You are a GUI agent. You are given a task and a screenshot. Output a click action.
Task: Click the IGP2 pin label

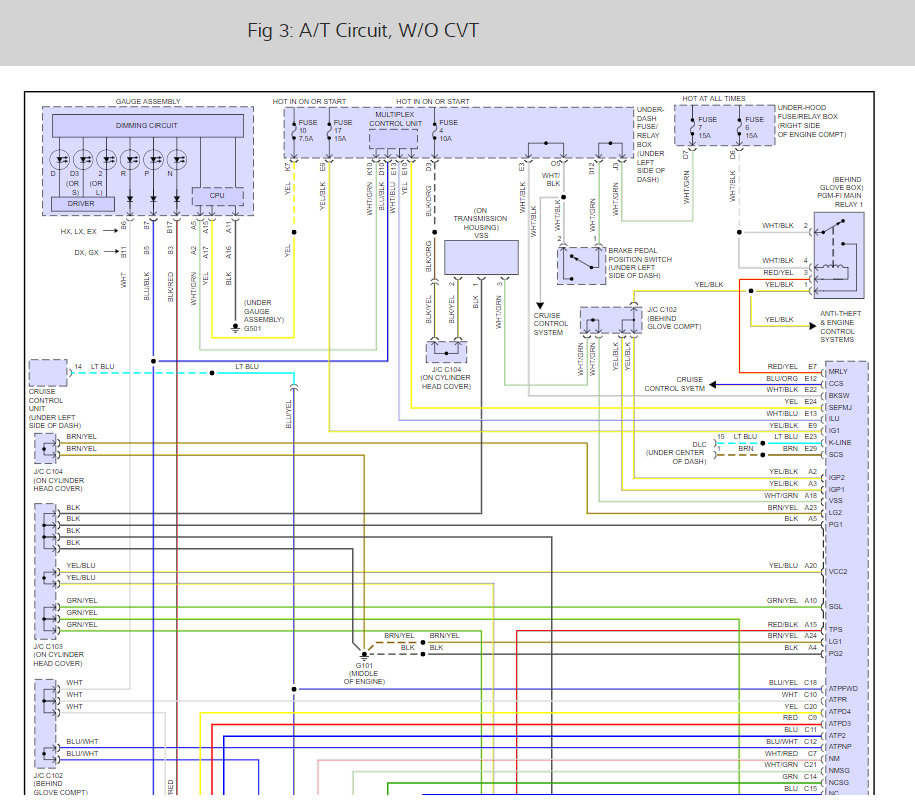[x=836, y=477]
